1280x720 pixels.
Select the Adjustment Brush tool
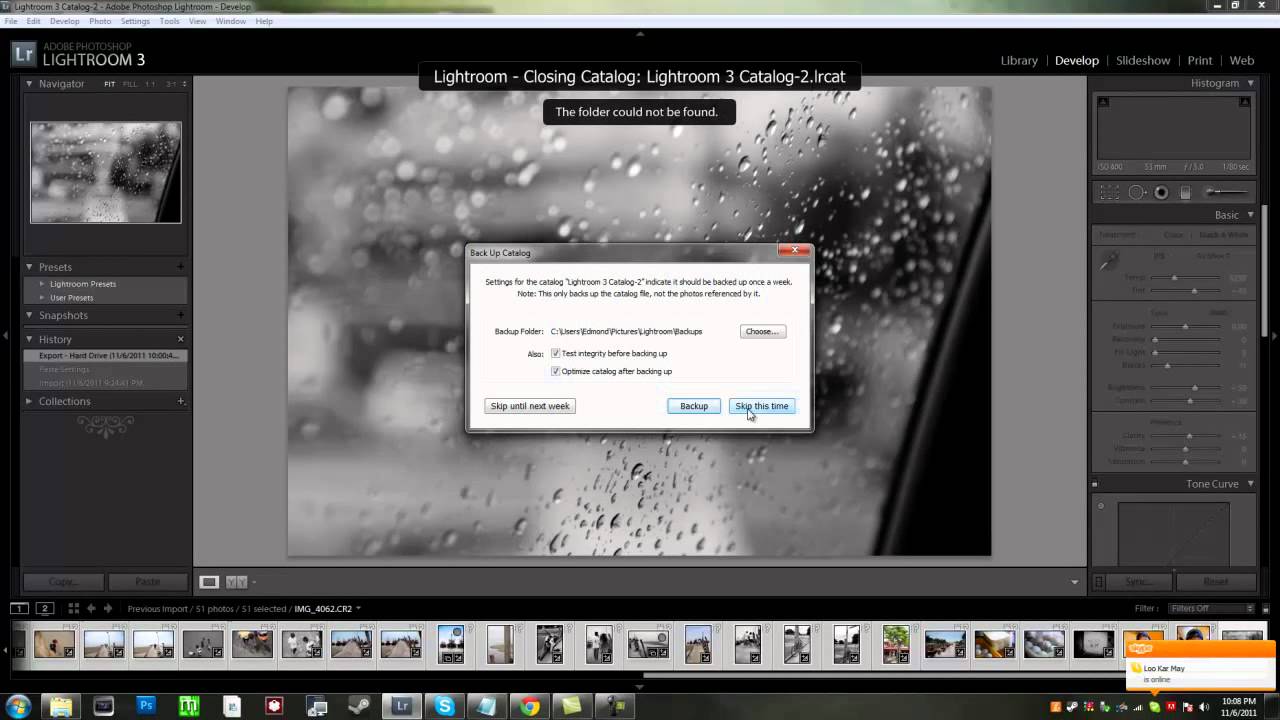tap(1226, 192)
